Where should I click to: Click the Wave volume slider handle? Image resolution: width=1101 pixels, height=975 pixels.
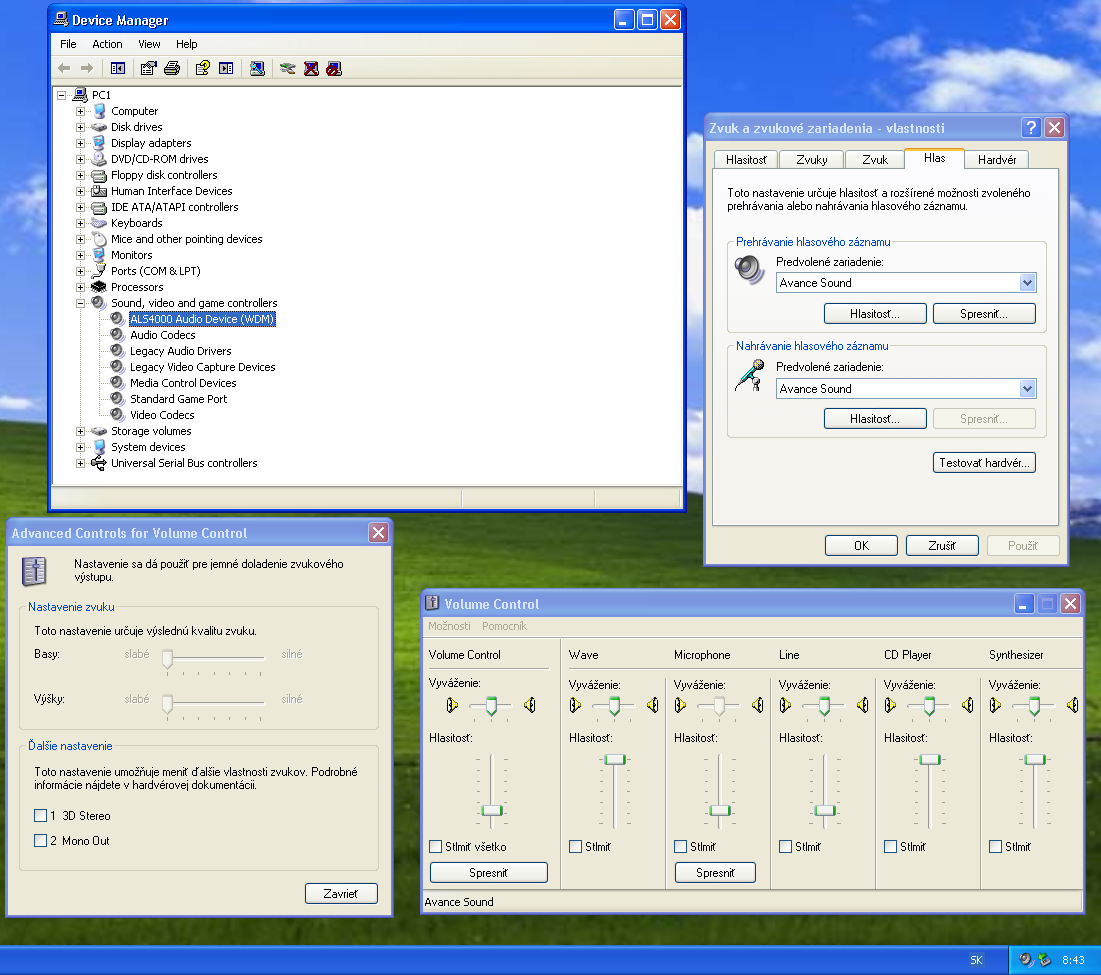click(x=615, y=760)
